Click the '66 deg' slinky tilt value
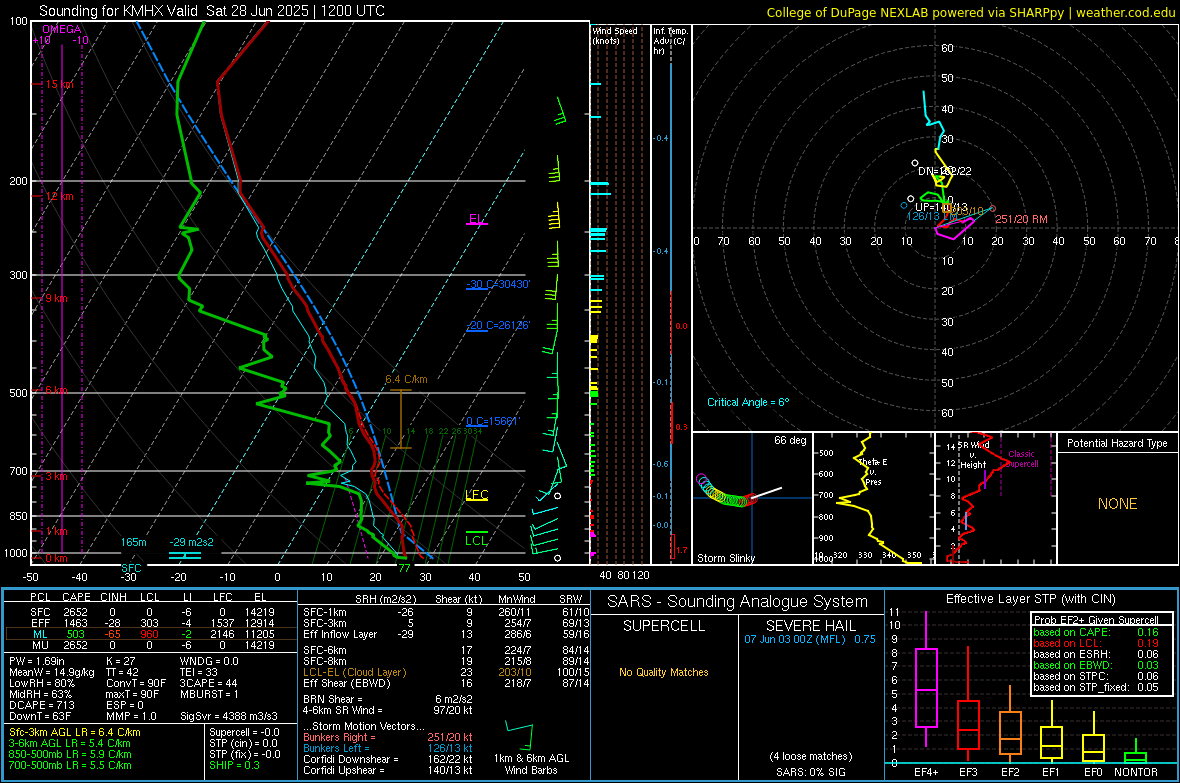 pyautogui.click(x=790, y=440)
